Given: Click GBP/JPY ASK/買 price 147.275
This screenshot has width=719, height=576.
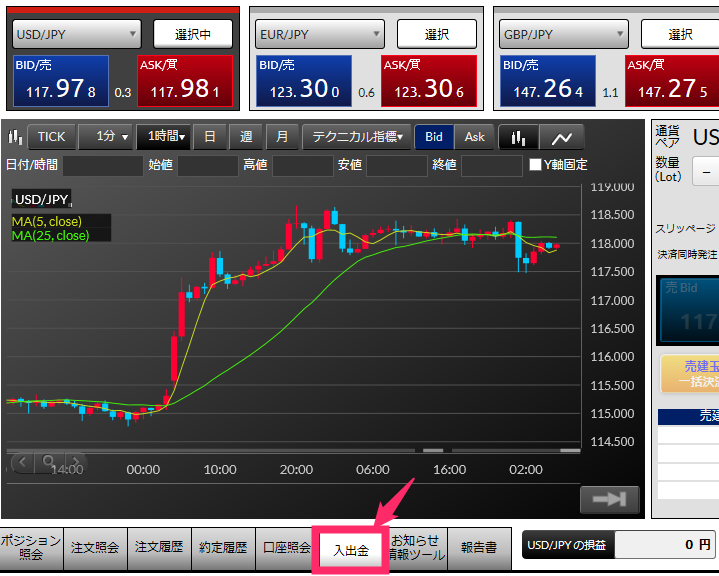Looking at the screenshot, I should pos(672,81).
